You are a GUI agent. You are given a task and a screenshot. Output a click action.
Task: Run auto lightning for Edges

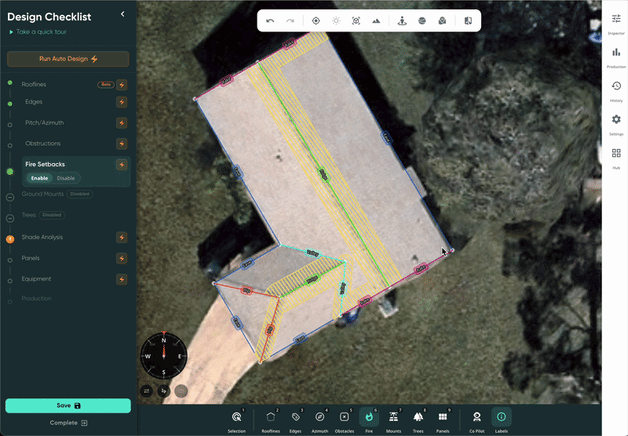[x=122, y=102]
